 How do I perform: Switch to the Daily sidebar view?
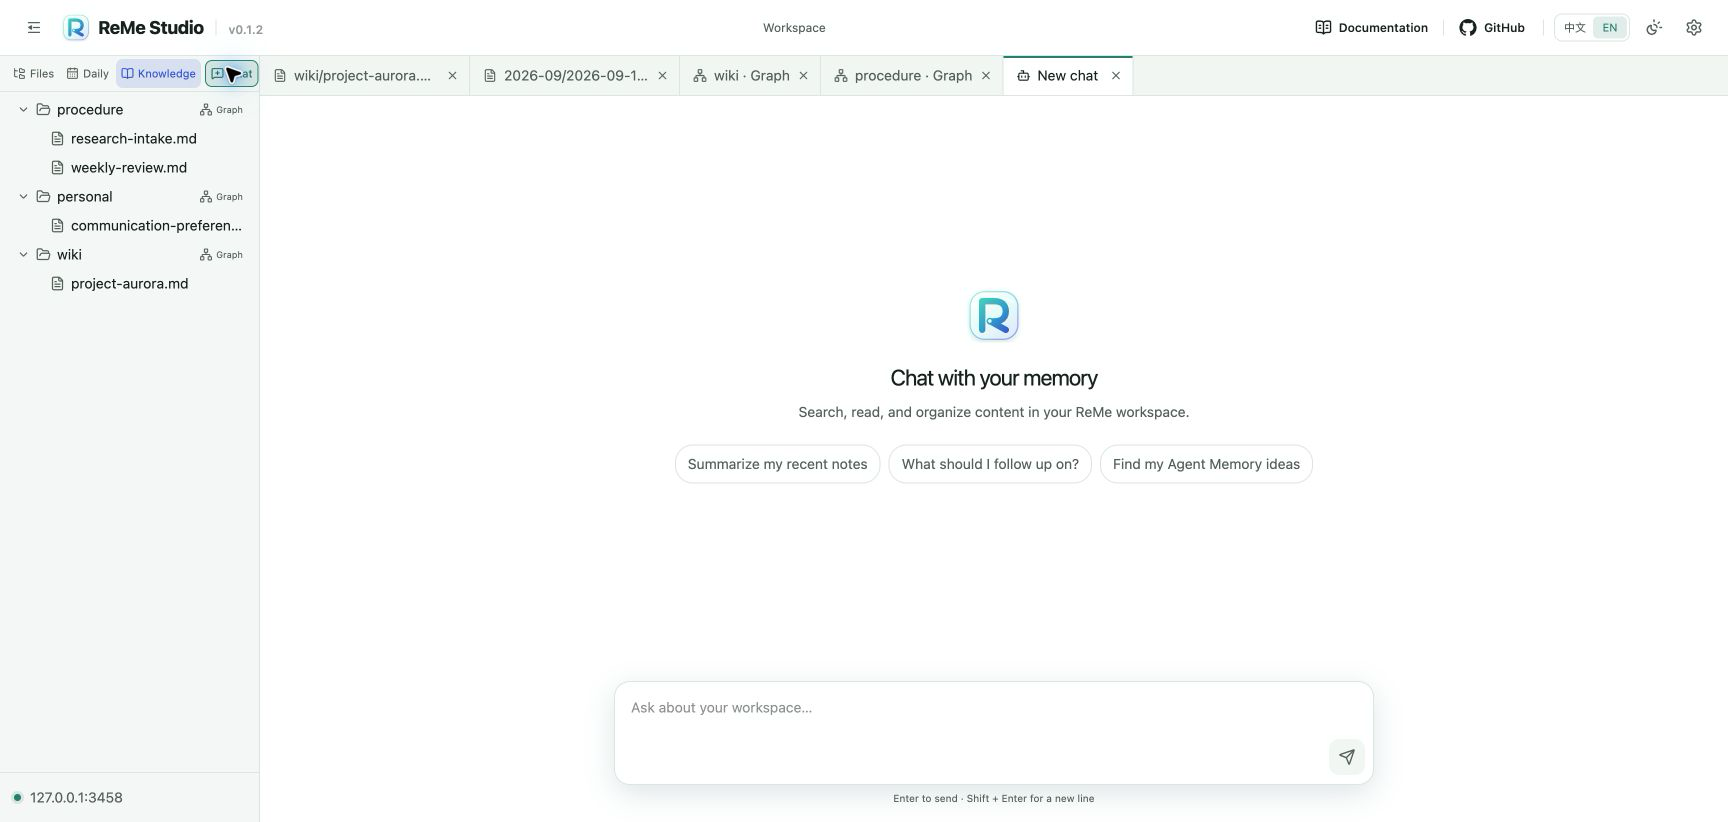(88, 74)
